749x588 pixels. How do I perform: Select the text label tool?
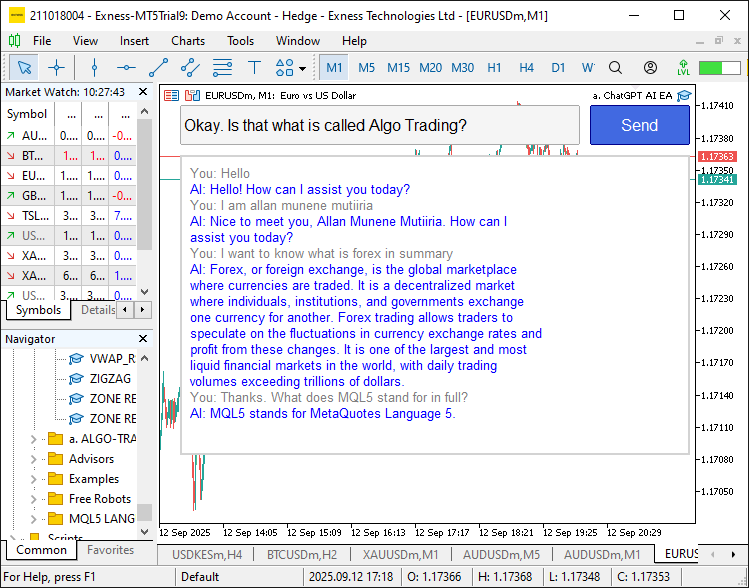pos(254,67)
